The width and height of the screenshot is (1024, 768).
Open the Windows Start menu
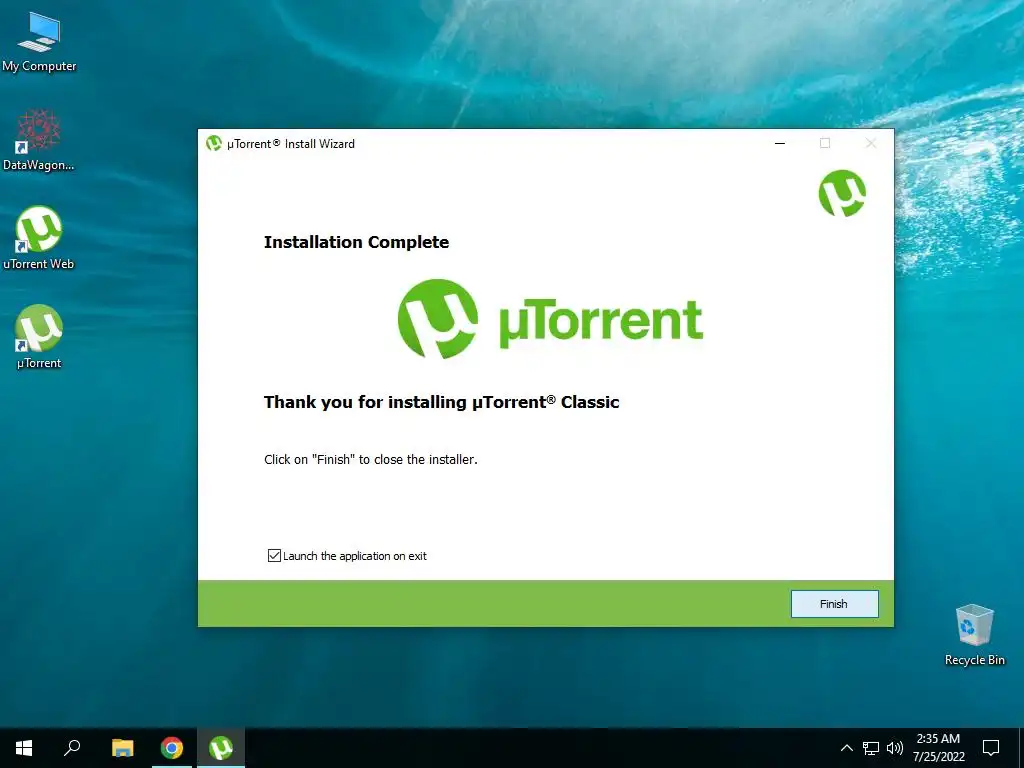pos(24,748)
